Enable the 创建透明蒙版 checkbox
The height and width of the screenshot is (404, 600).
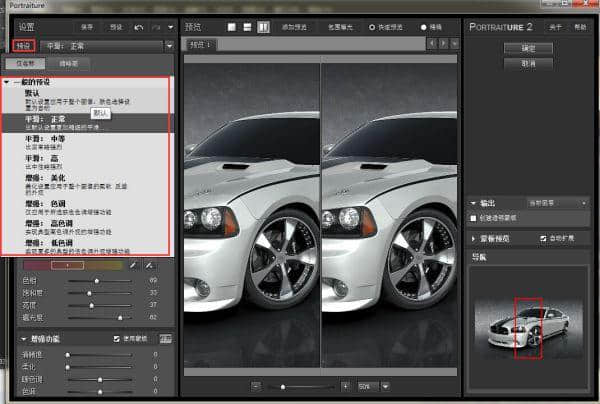[474, 217]
